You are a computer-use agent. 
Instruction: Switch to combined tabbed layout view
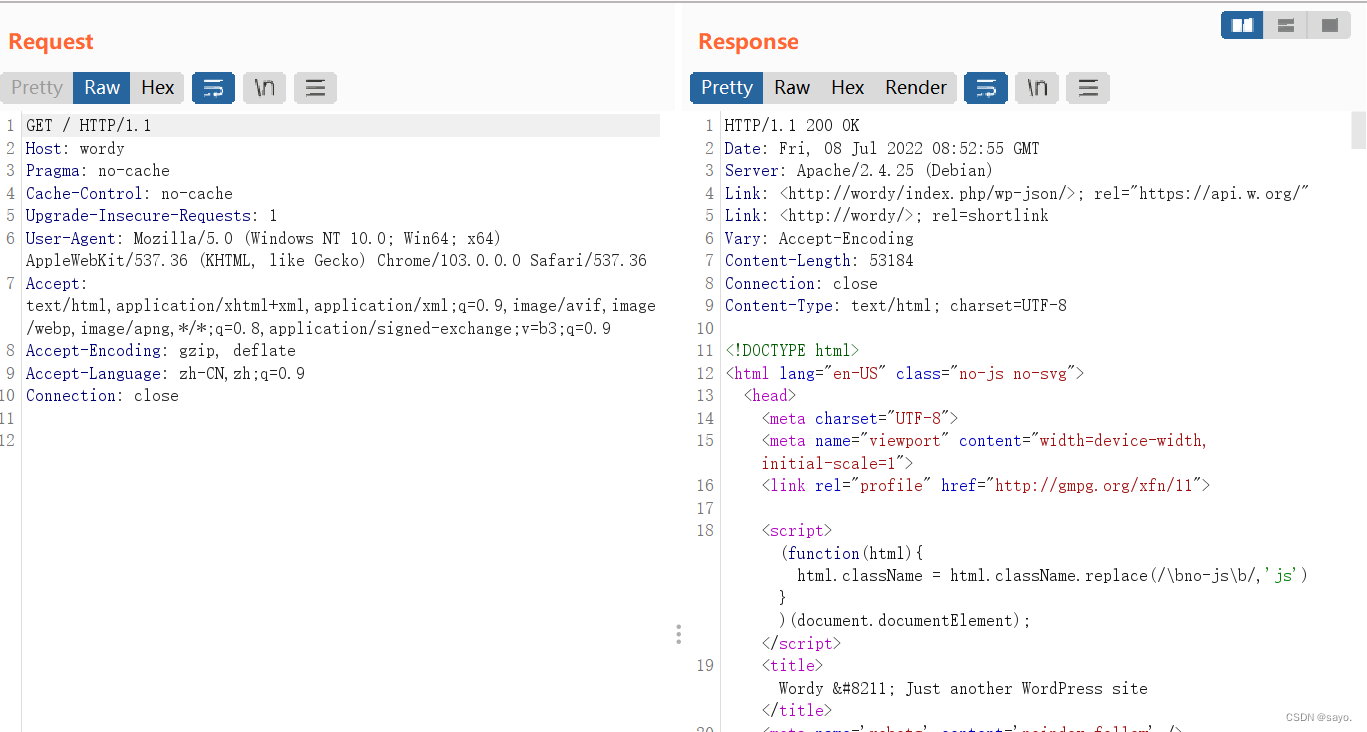pos(1329,25)
